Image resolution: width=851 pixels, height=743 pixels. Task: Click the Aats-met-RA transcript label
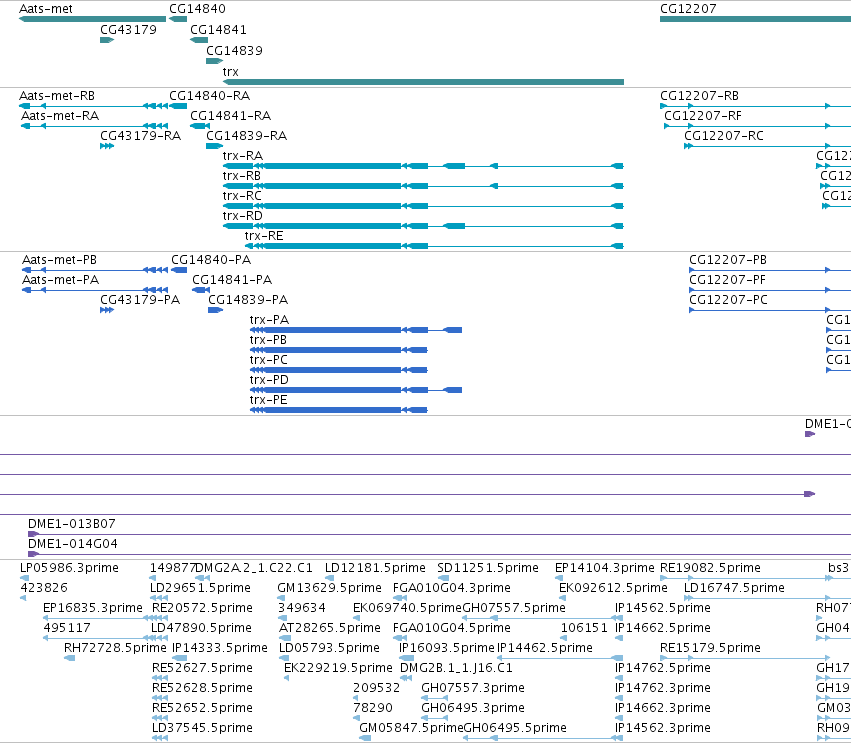pos(60,116)
